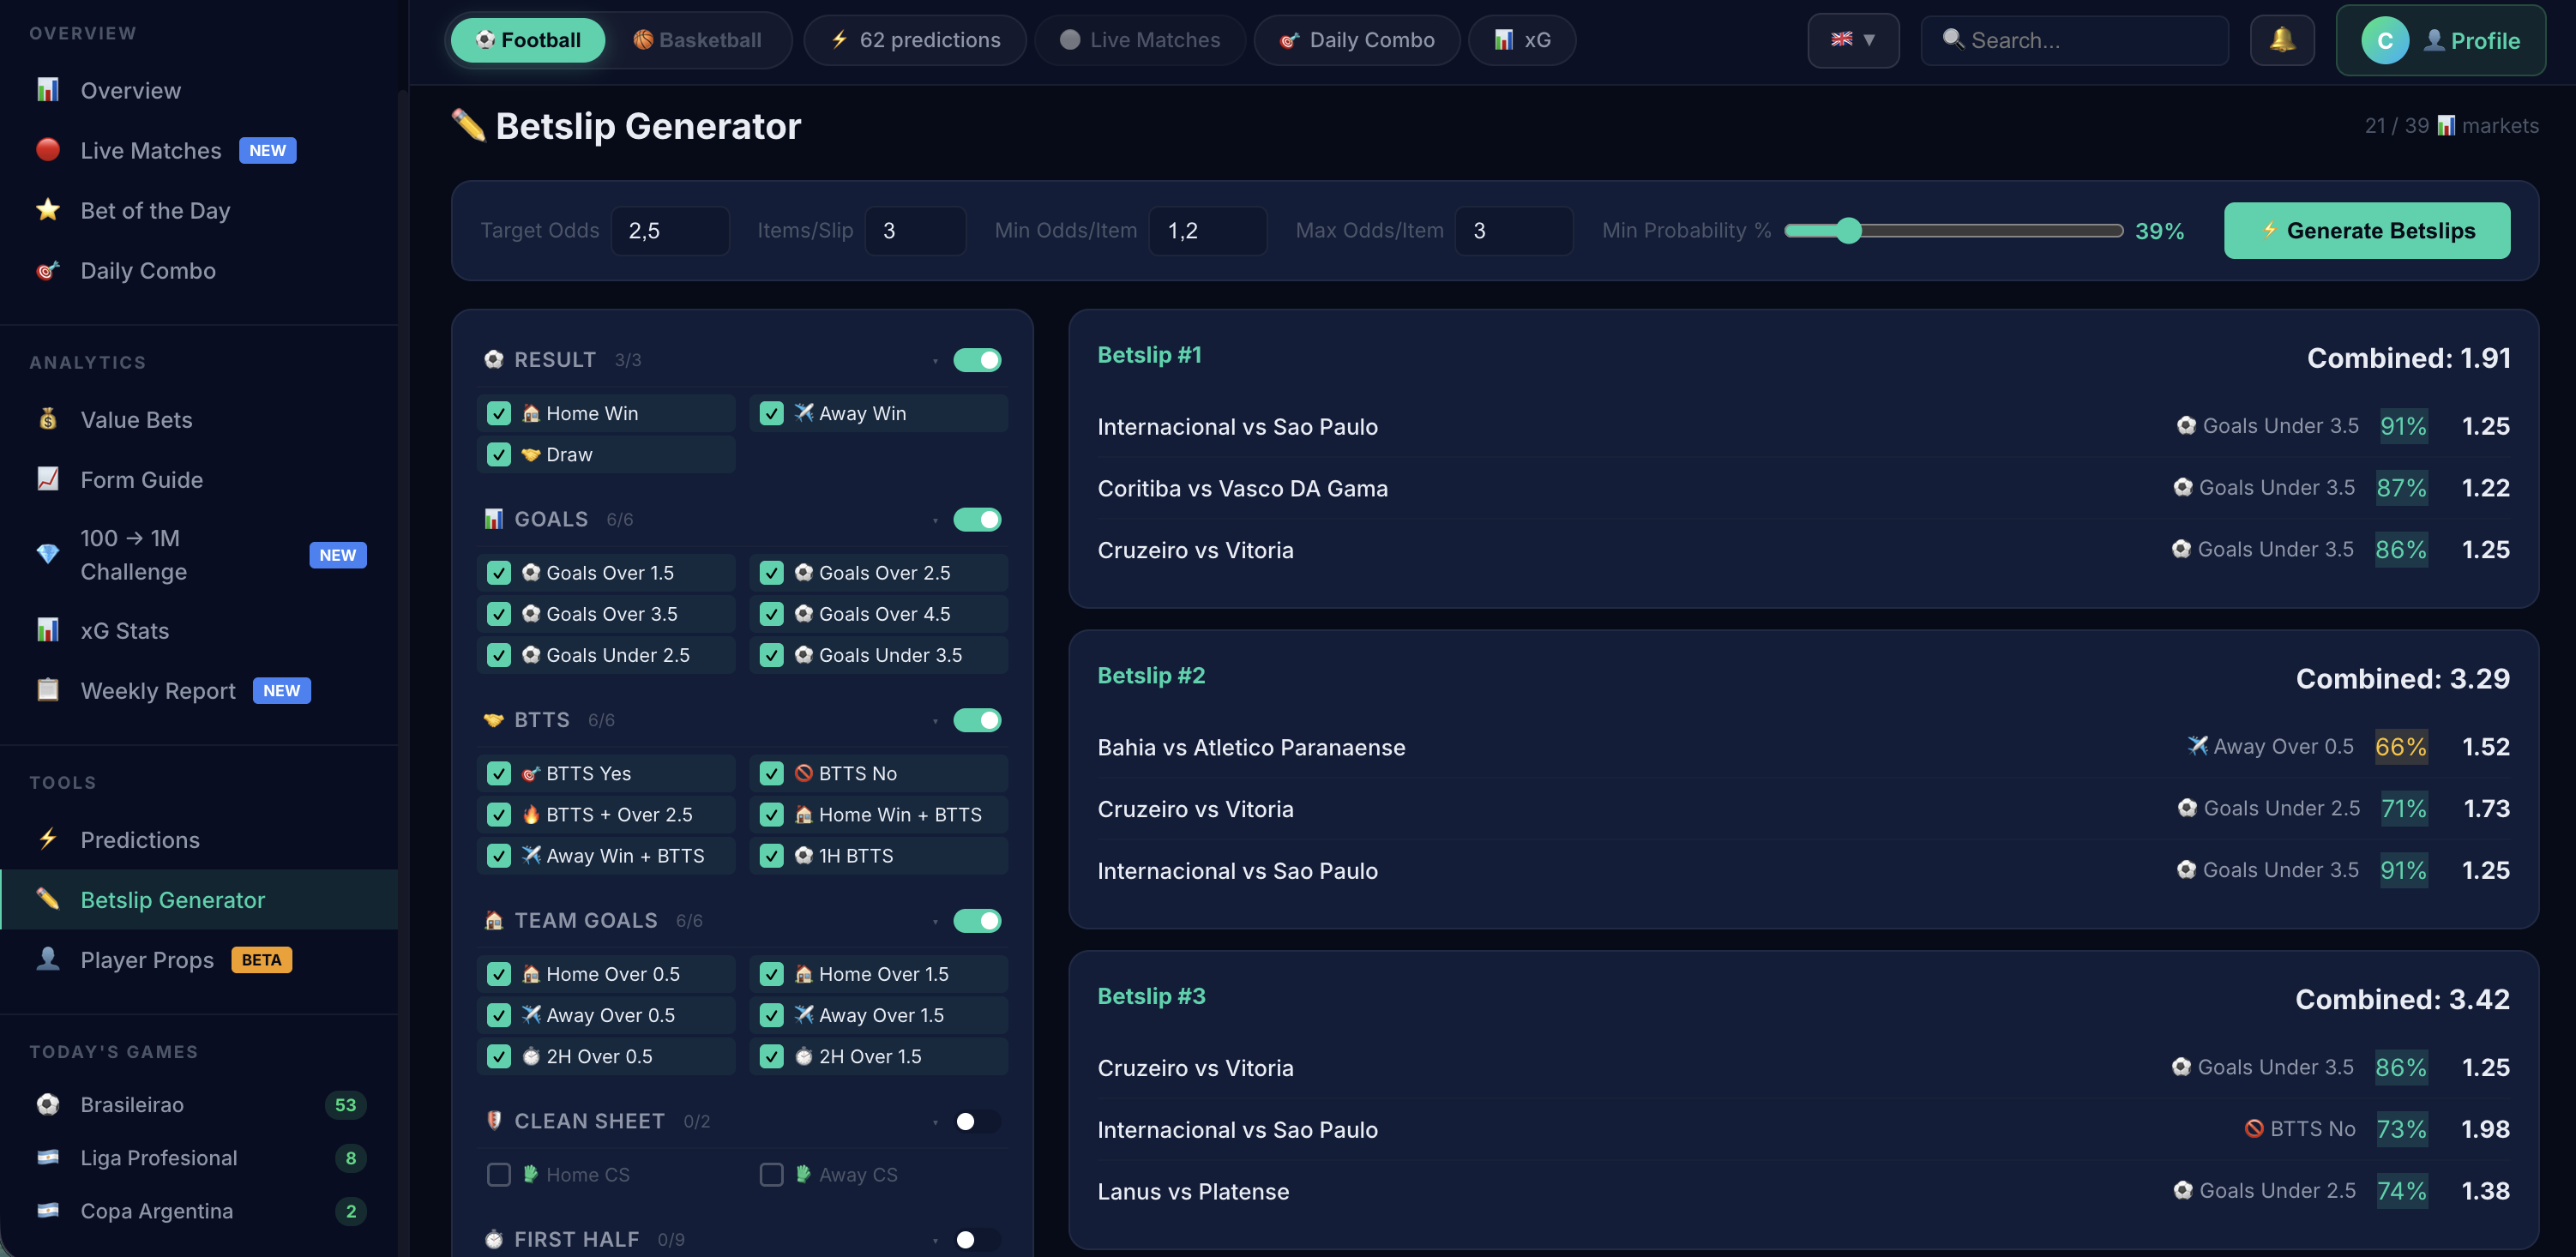Click the Live Matches red dot icon

click(48, 150)
